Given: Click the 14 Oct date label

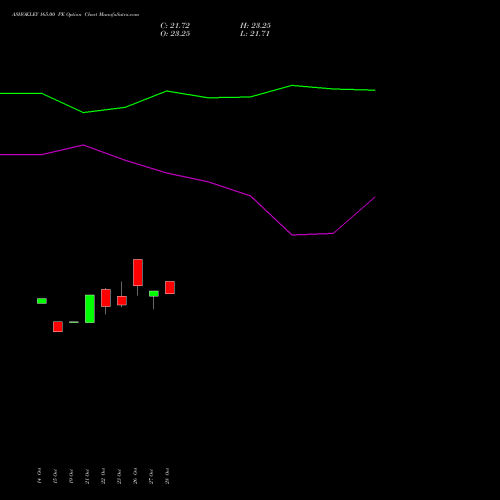Looking at the screenshot, I should 39,476.
